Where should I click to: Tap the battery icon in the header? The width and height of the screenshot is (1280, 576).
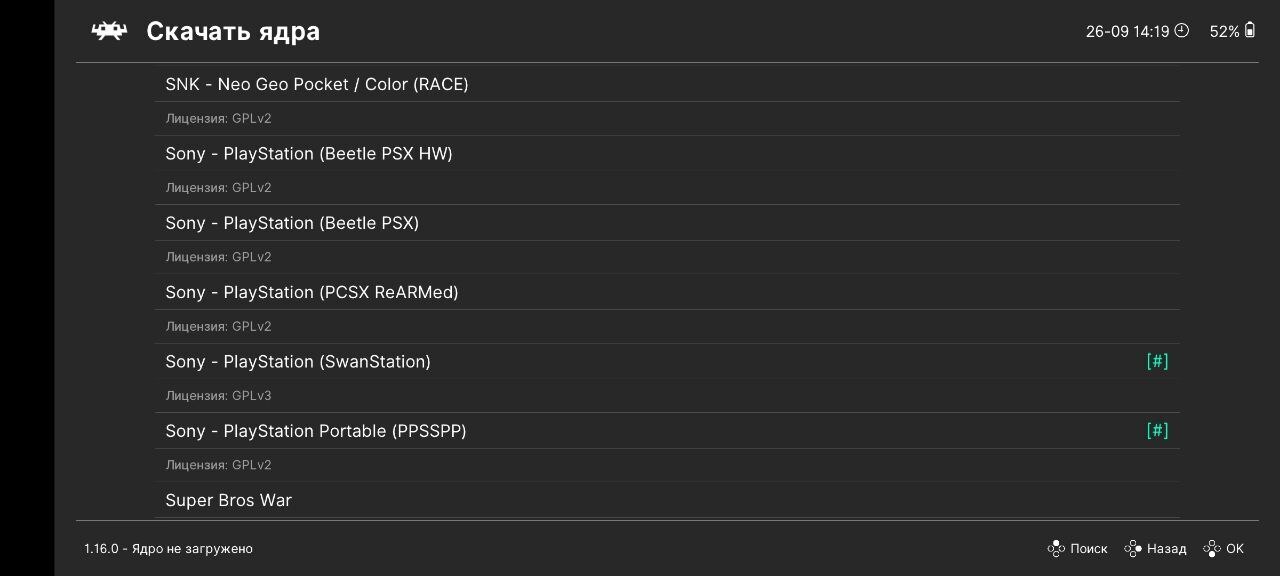coord(1249,31)
